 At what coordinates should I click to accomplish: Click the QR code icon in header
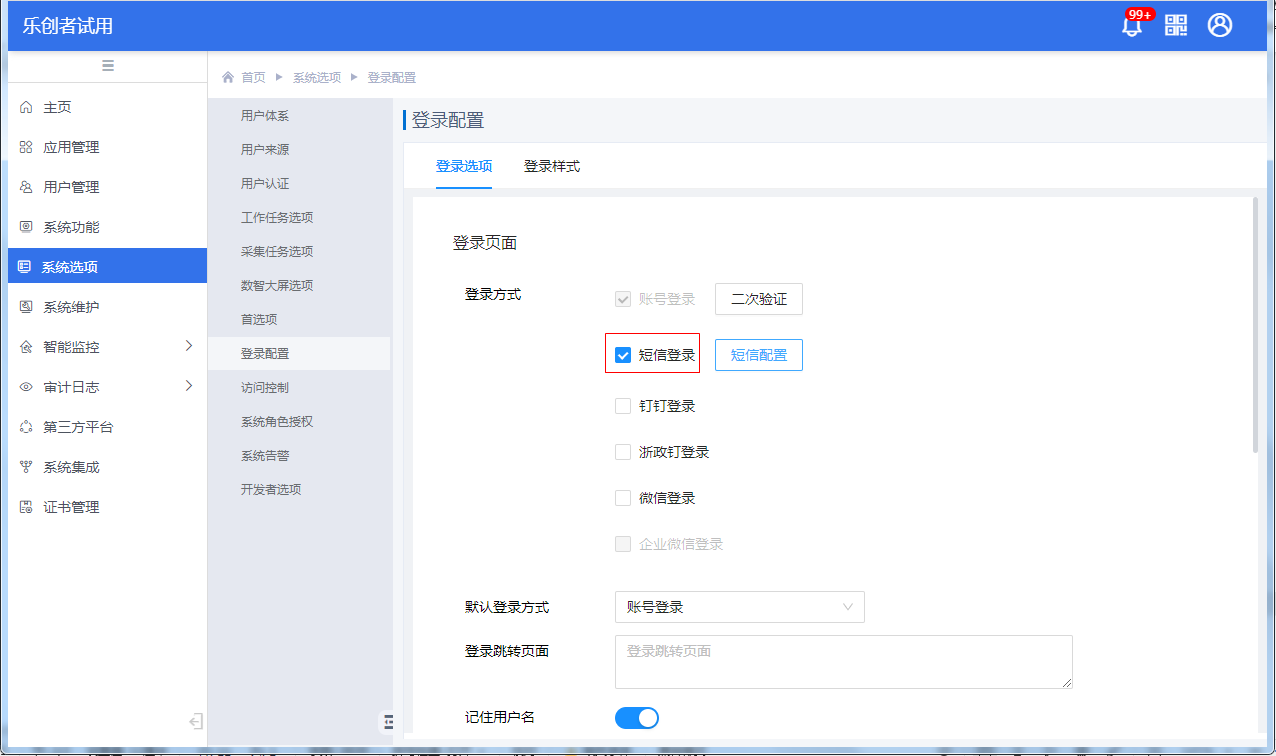tap(1176, 26)
